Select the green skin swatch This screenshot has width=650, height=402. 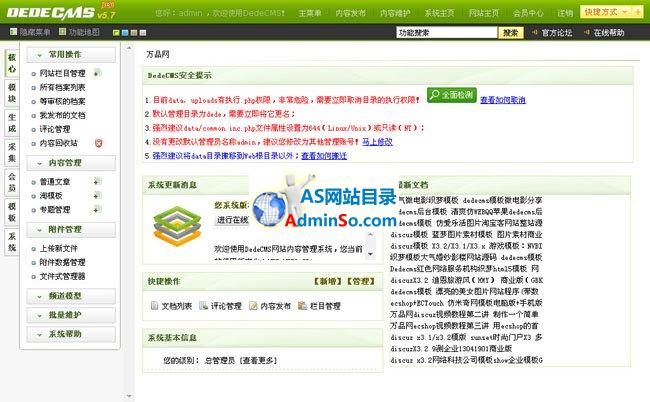(116, 33)
